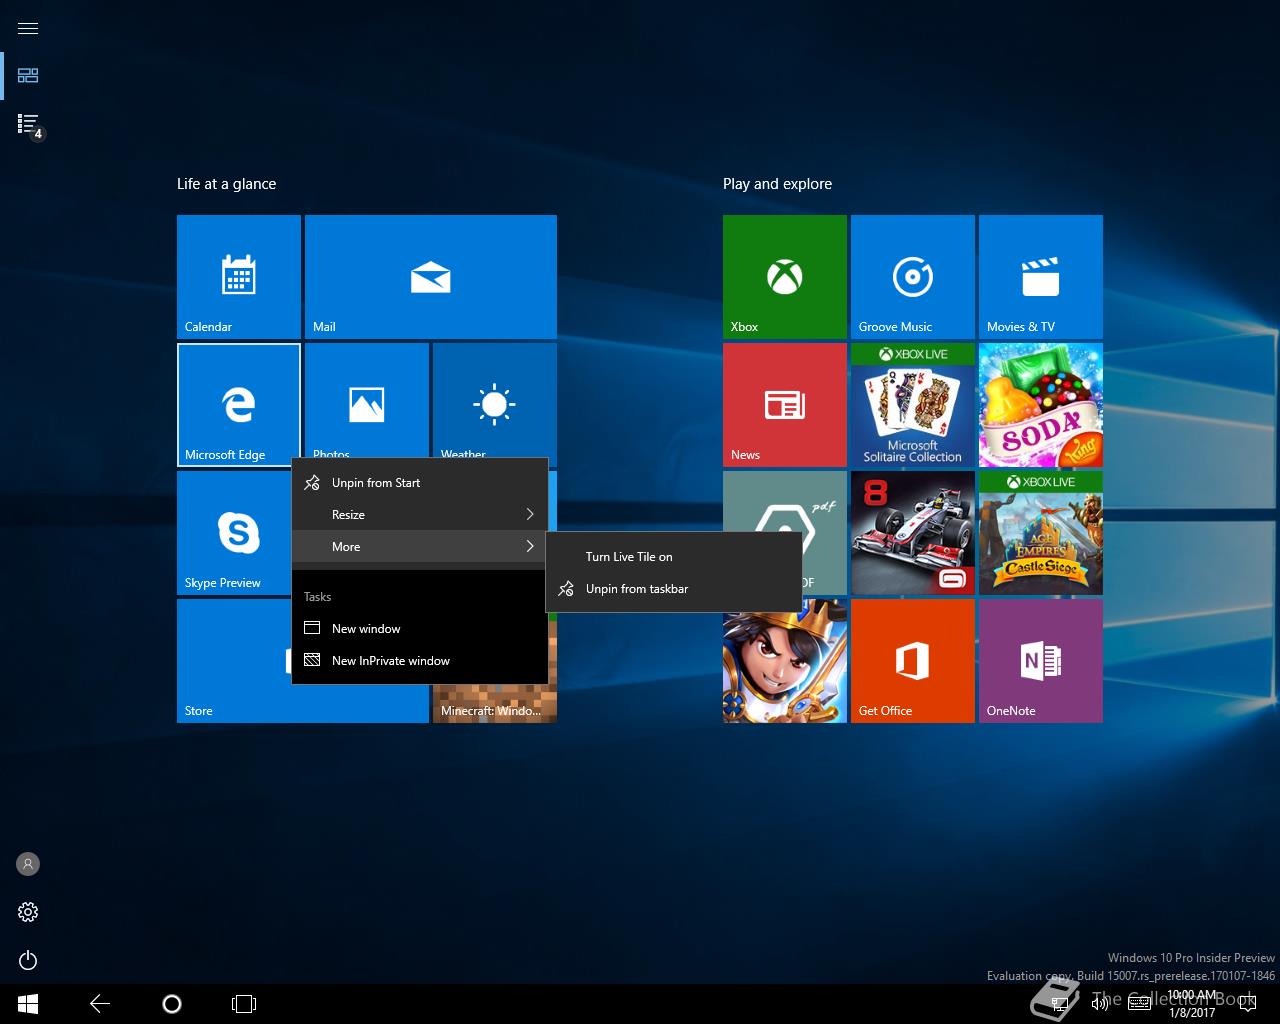Open the Store tile

235,661
